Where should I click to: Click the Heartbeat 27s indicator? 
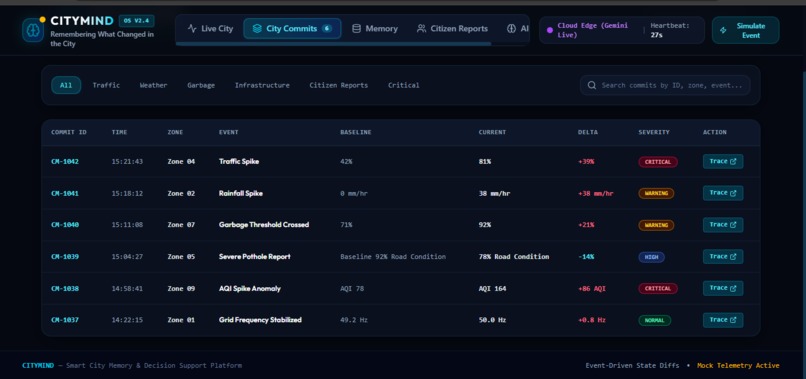[x=670, y=30]
